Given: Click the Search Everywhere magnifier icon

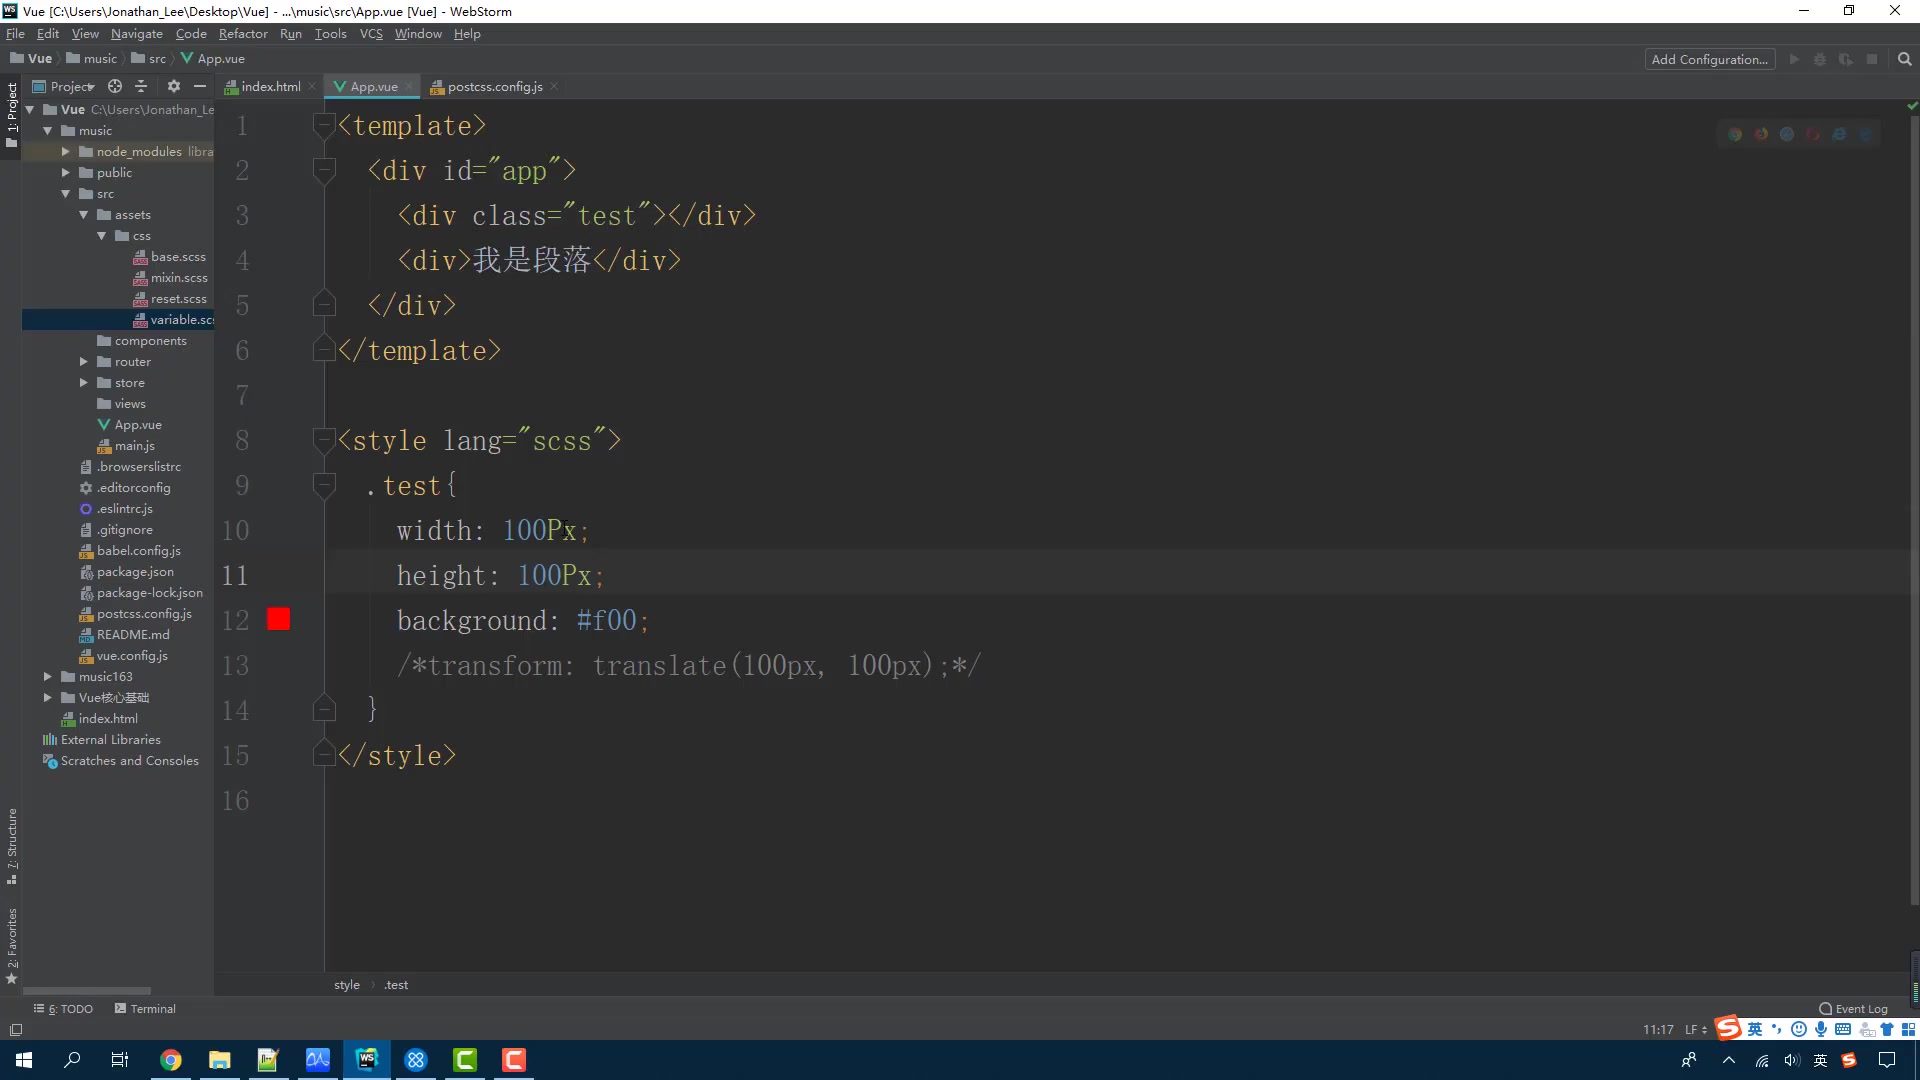Looking at the screenshot, I should tap(1905, 59).
